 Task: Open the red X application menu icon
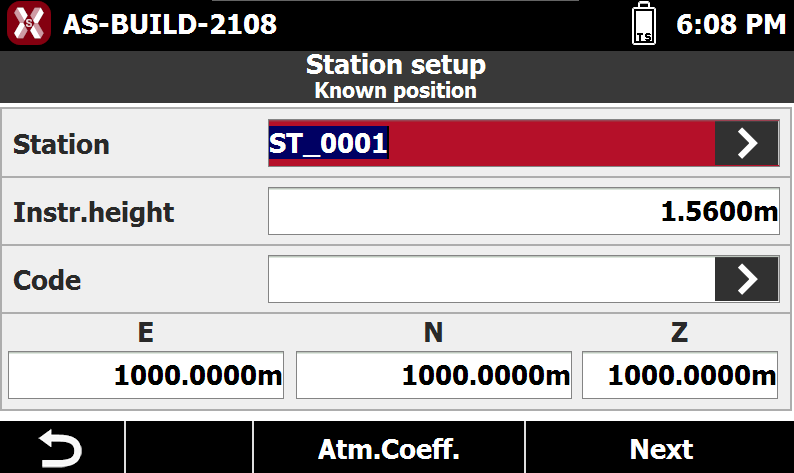[29, 23]
